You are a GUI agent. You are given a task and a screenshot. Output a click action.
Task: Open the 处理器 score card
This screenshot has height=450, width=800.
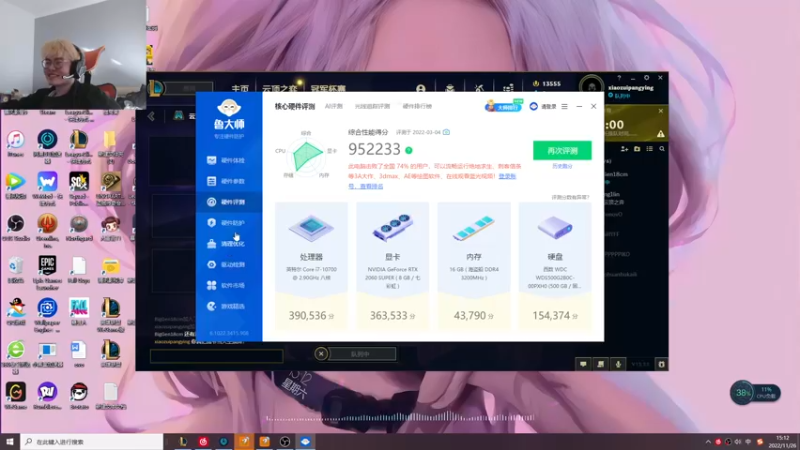pyautogui.click(x=311, y=265)
